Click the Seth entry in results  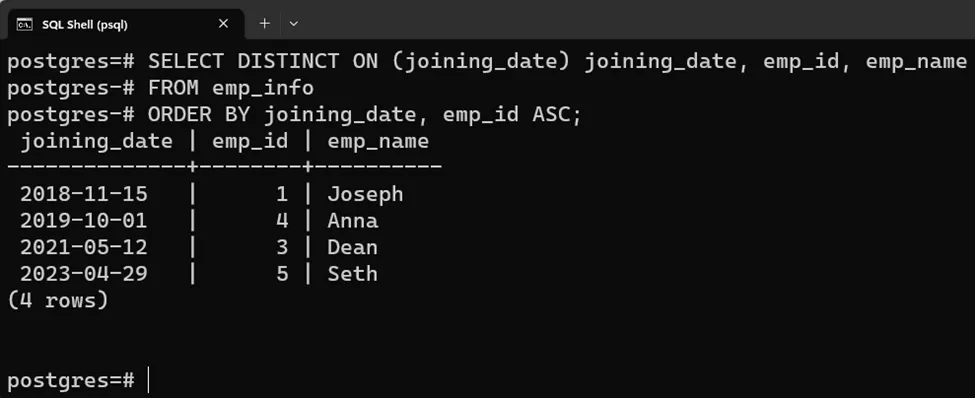point(353,274)
